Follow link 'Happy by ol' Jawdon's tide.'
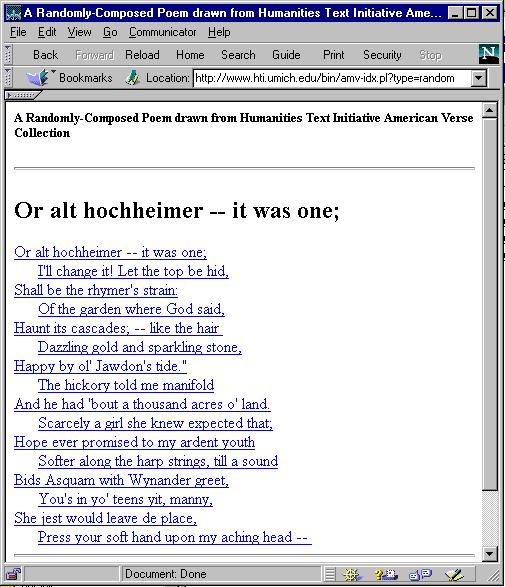The height and width of the screenshot is (587, 505). pos(100,366)
